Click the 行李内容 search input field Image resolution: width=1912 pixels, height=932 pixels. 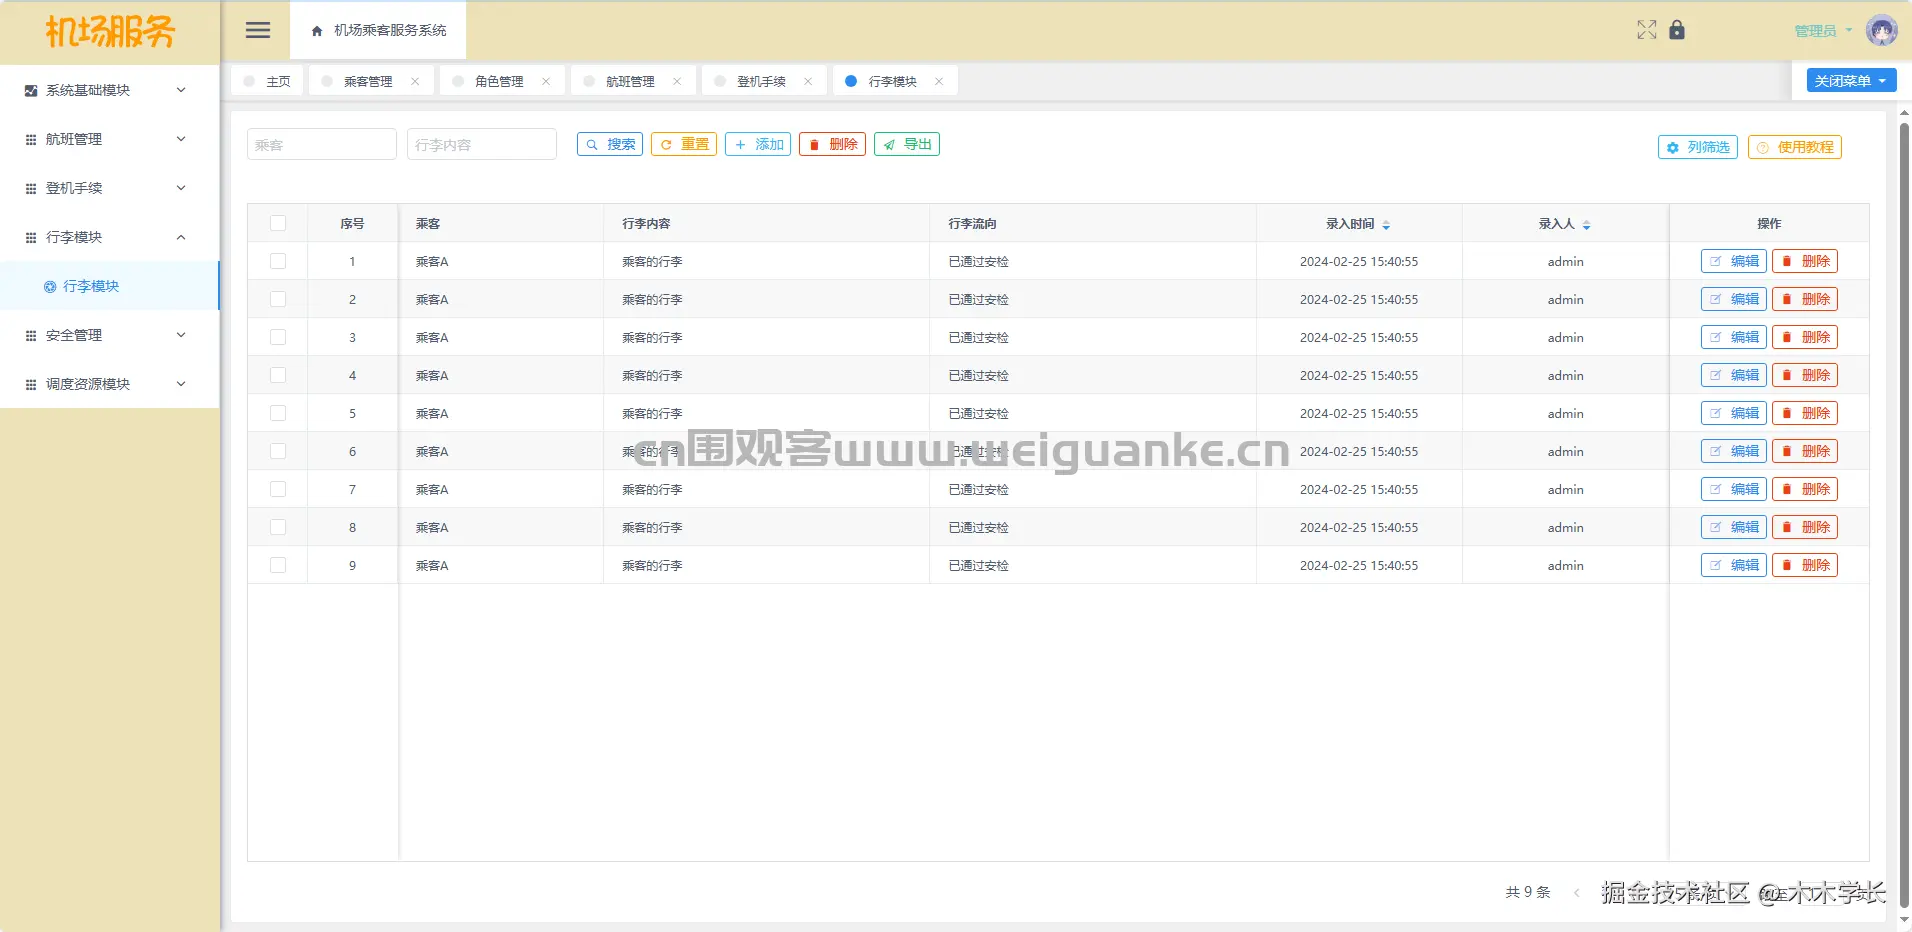click(x=482, y=145)
